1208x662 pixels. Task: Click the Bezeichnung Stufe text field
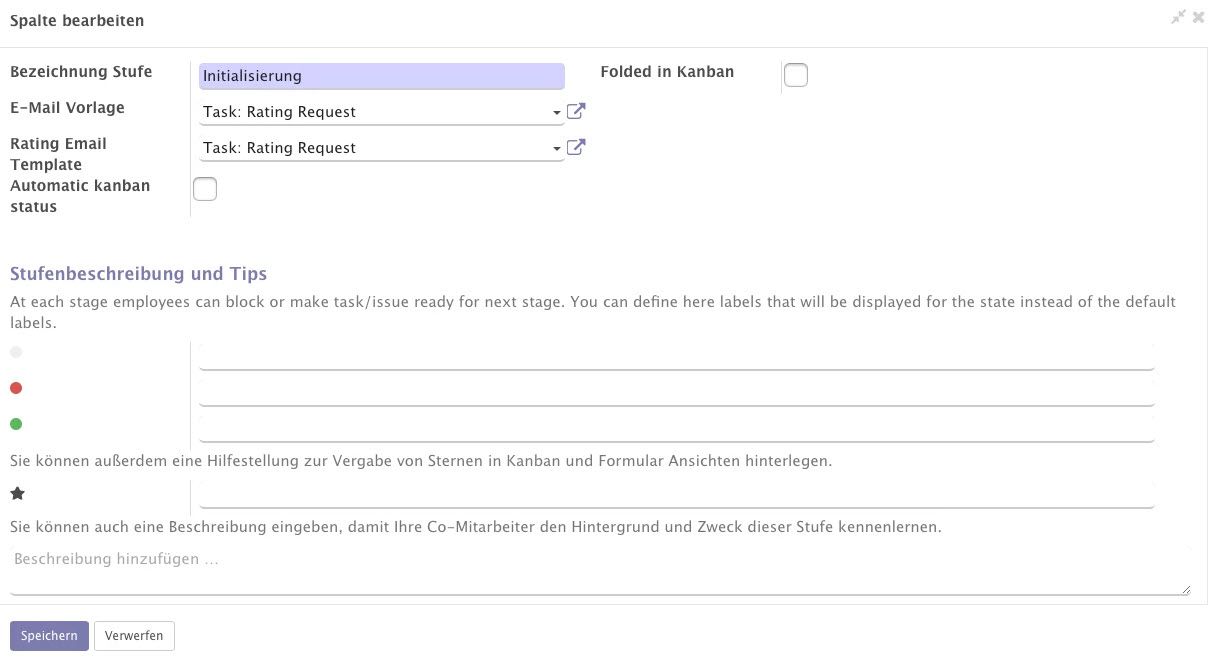click(x=381, y=75)
